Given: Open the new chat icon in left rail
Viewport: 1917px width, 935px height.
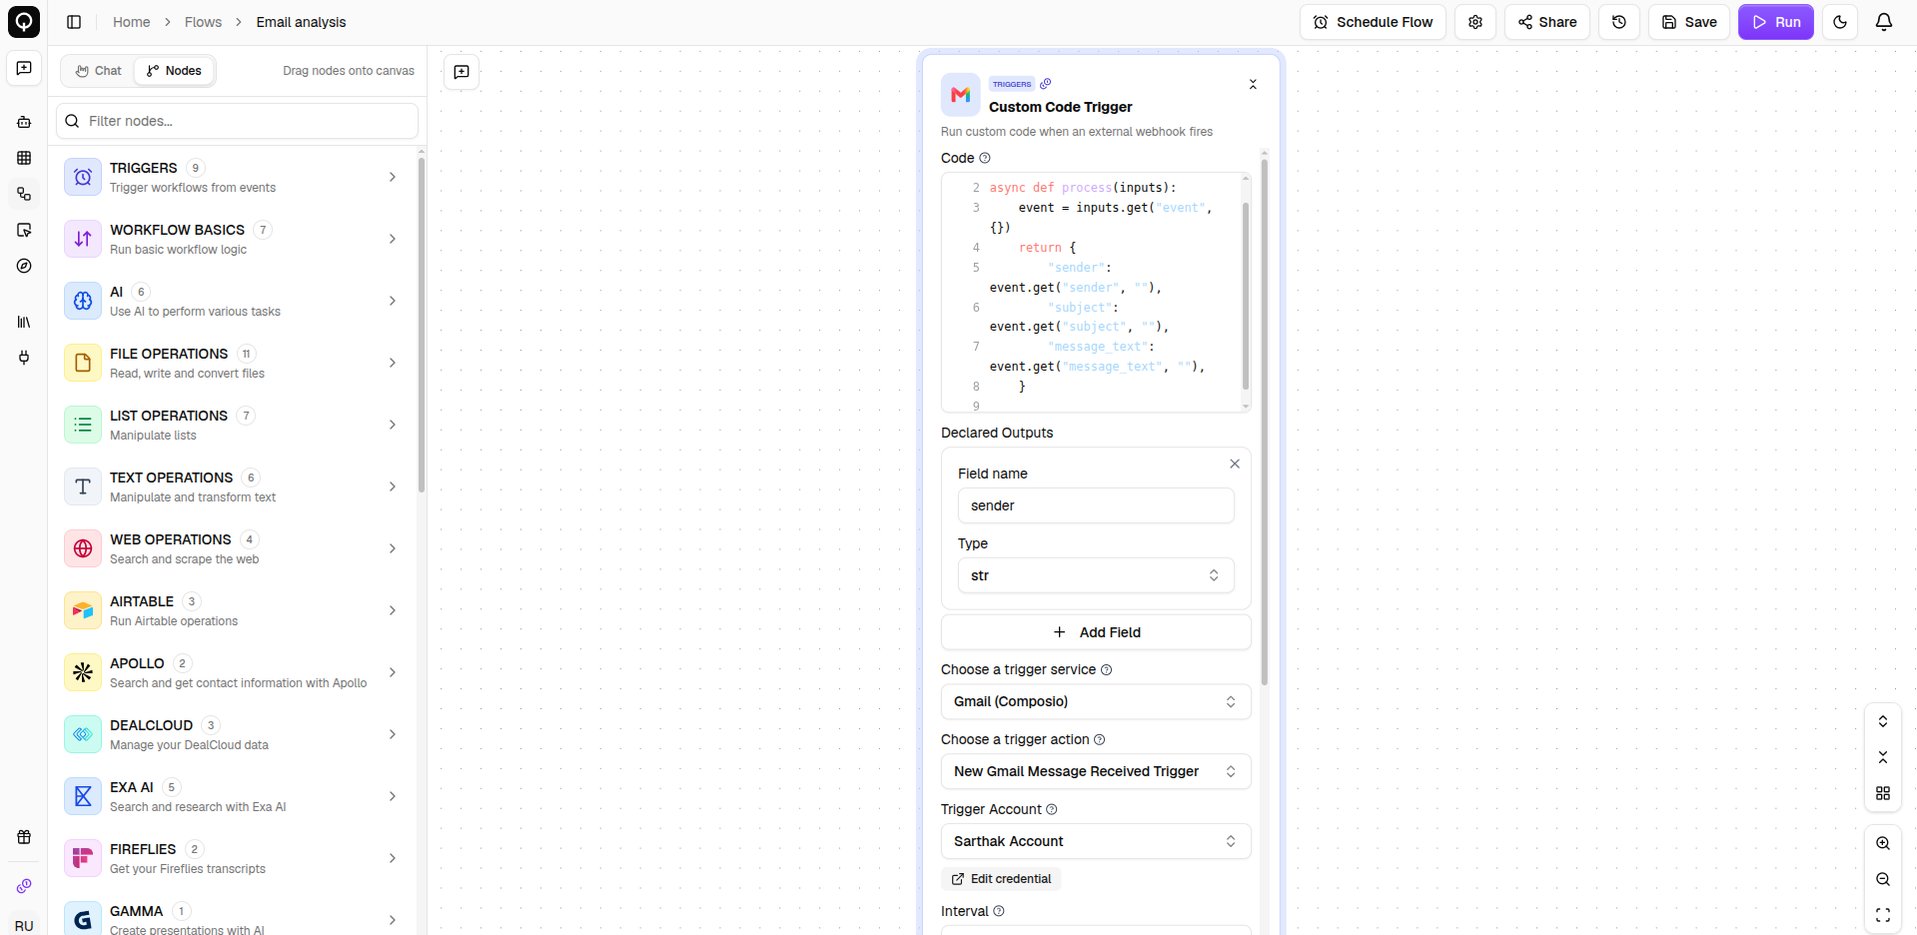Looking at the screenshot, I should (x=24, y=68).
